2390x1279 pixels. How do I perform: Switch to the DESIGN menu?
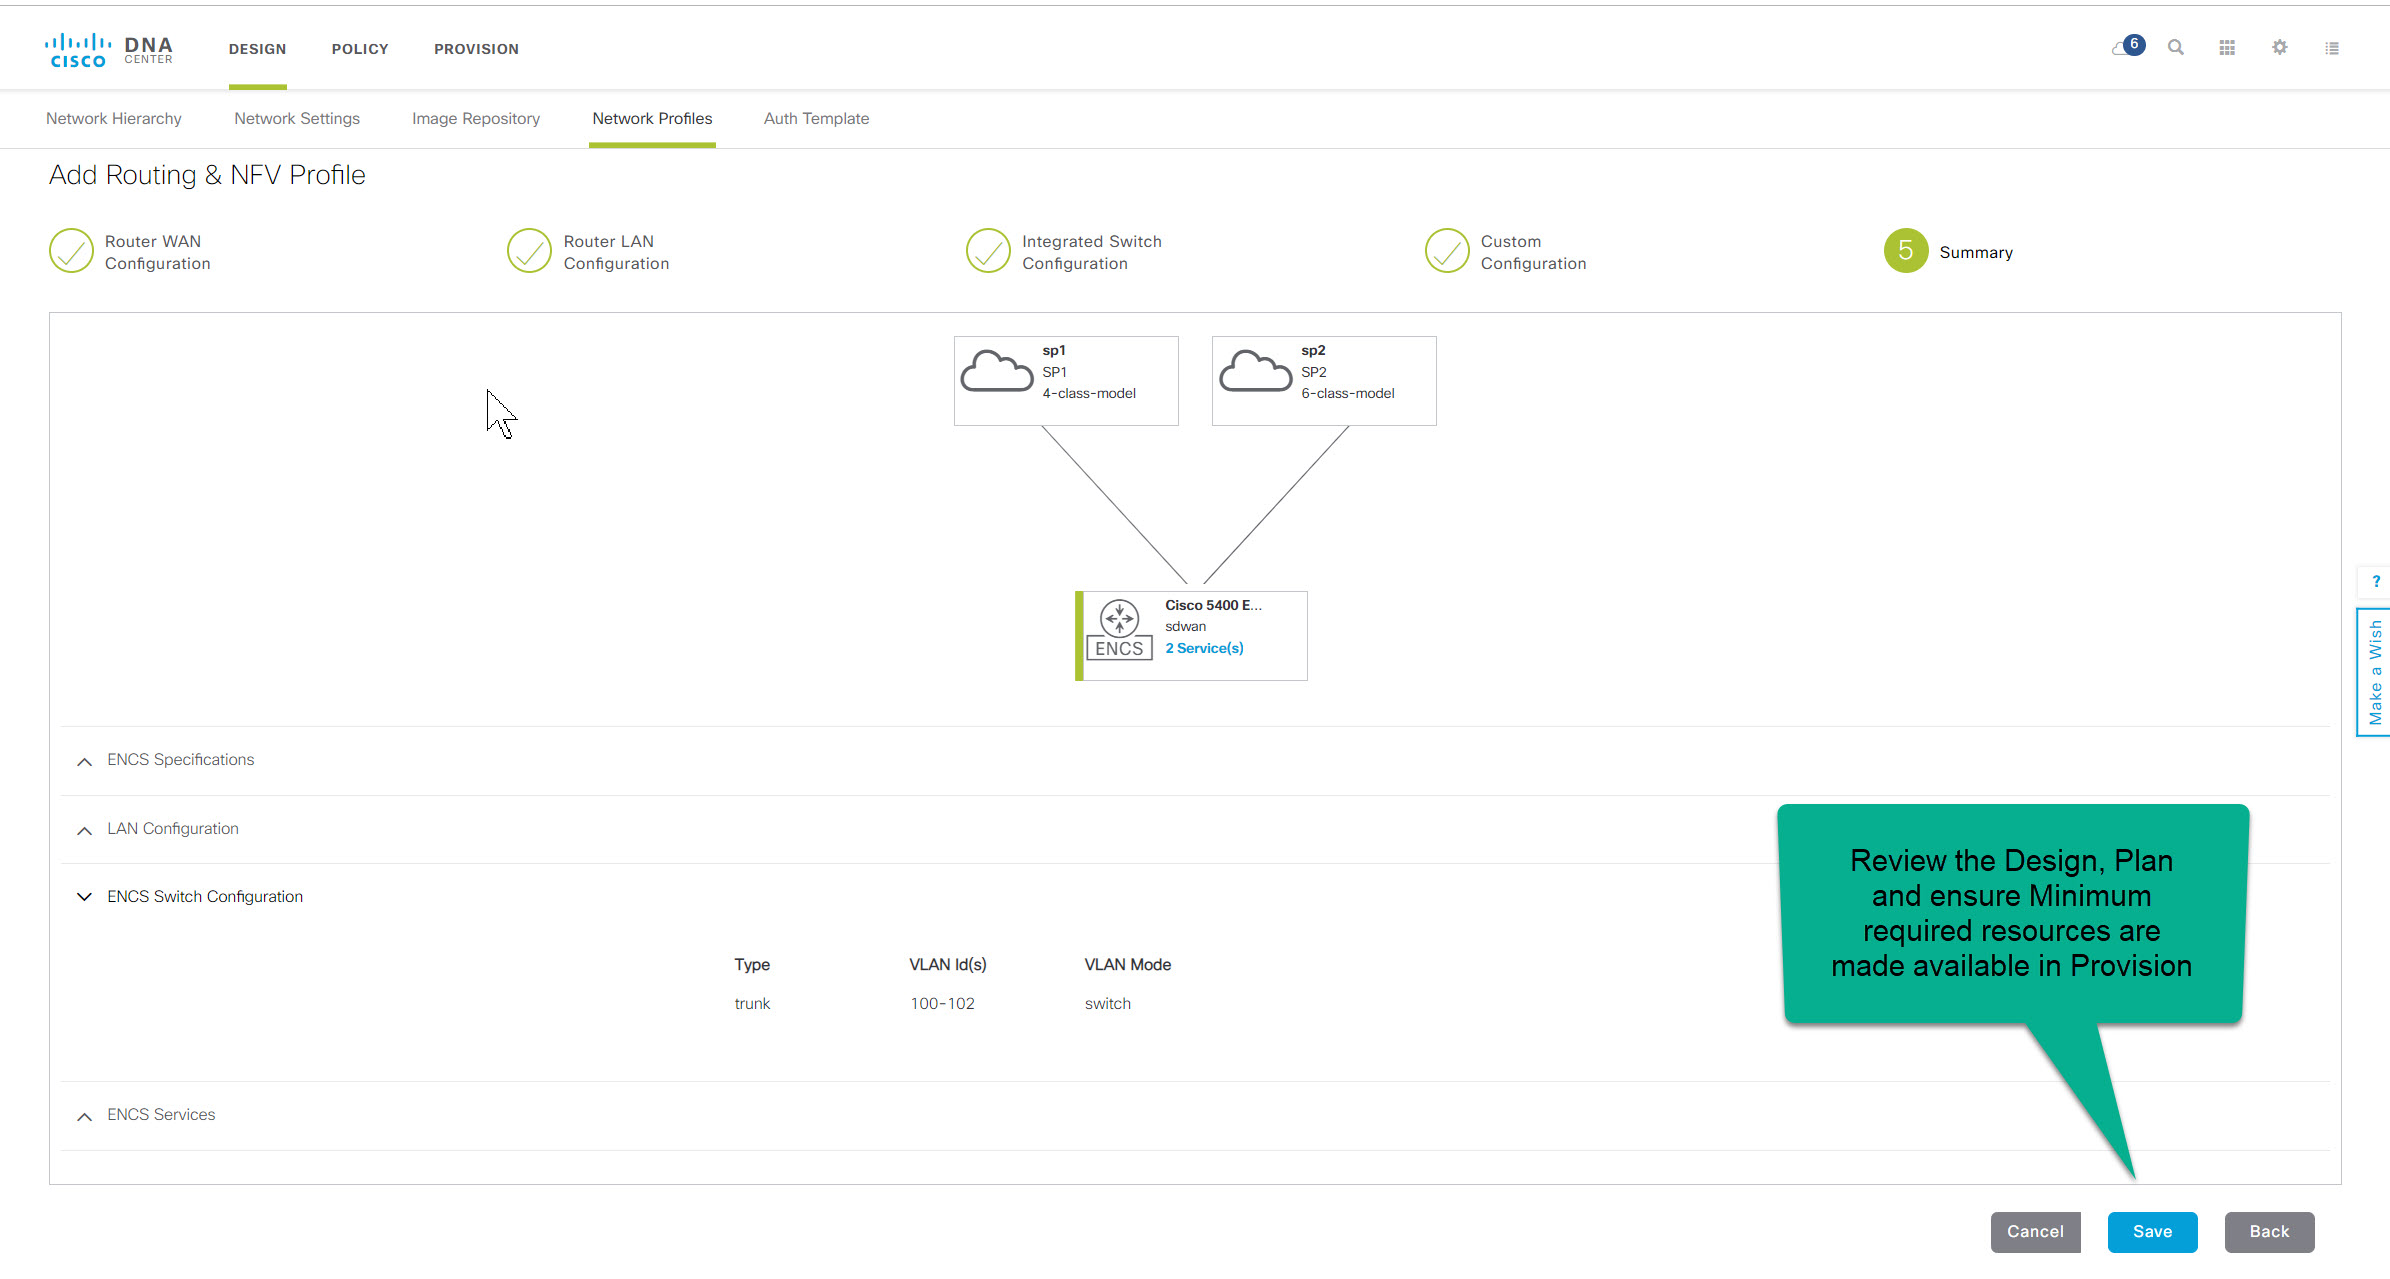point(257,49)
